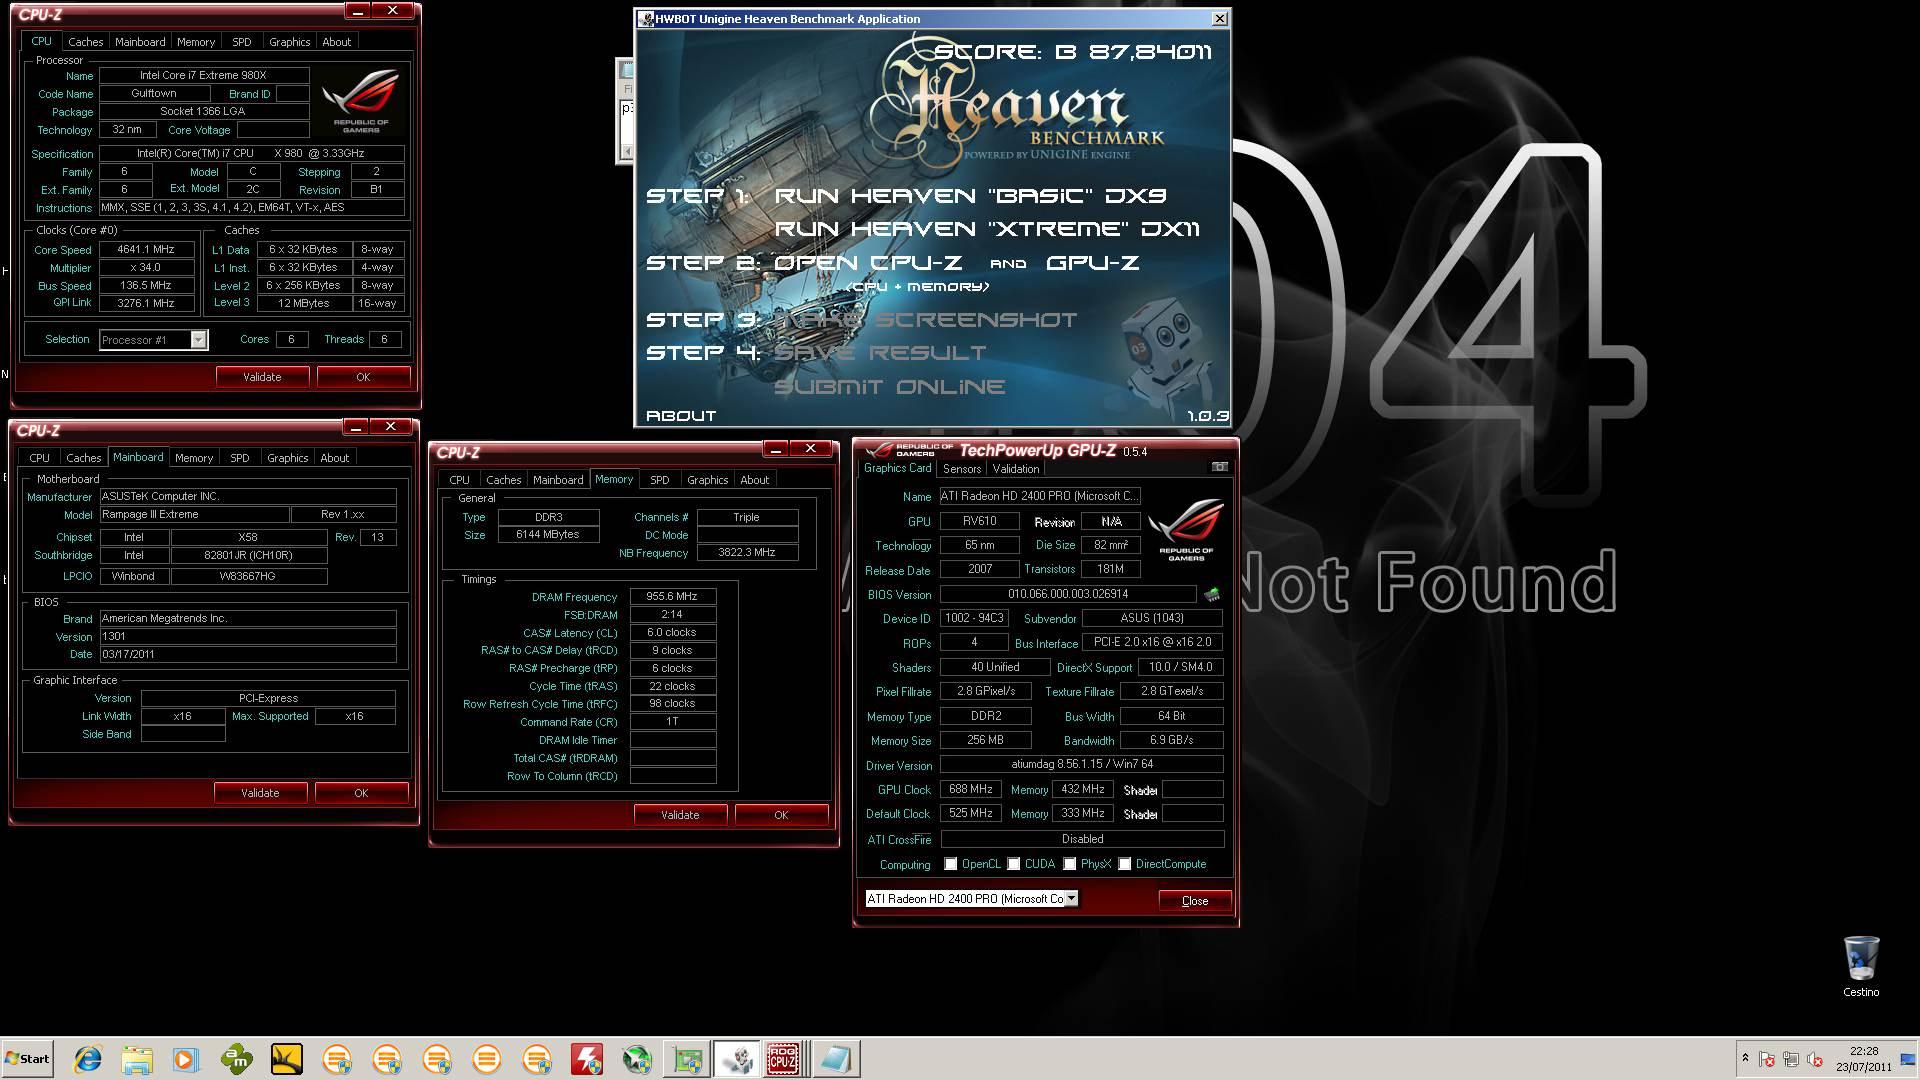The image size is (1920, 1080).
Task: Select Graphics Card tab in GPU-Z
Action: [x=897, y=468]
